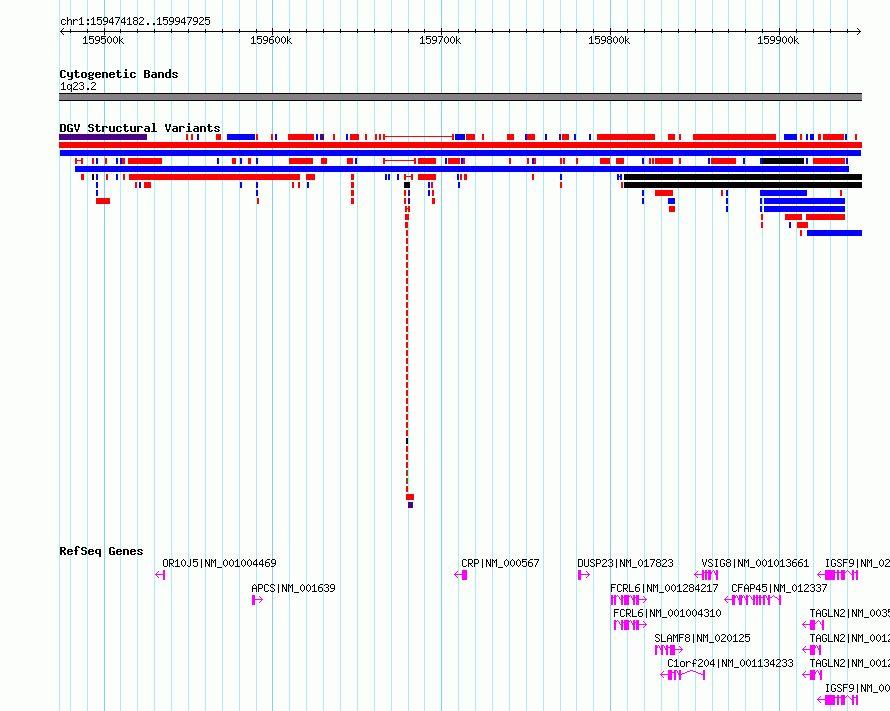This screenshot has width=890, height=711.
Task: Click the CFAP45 gene exon glyph
Action: click(x=753, y=600)
